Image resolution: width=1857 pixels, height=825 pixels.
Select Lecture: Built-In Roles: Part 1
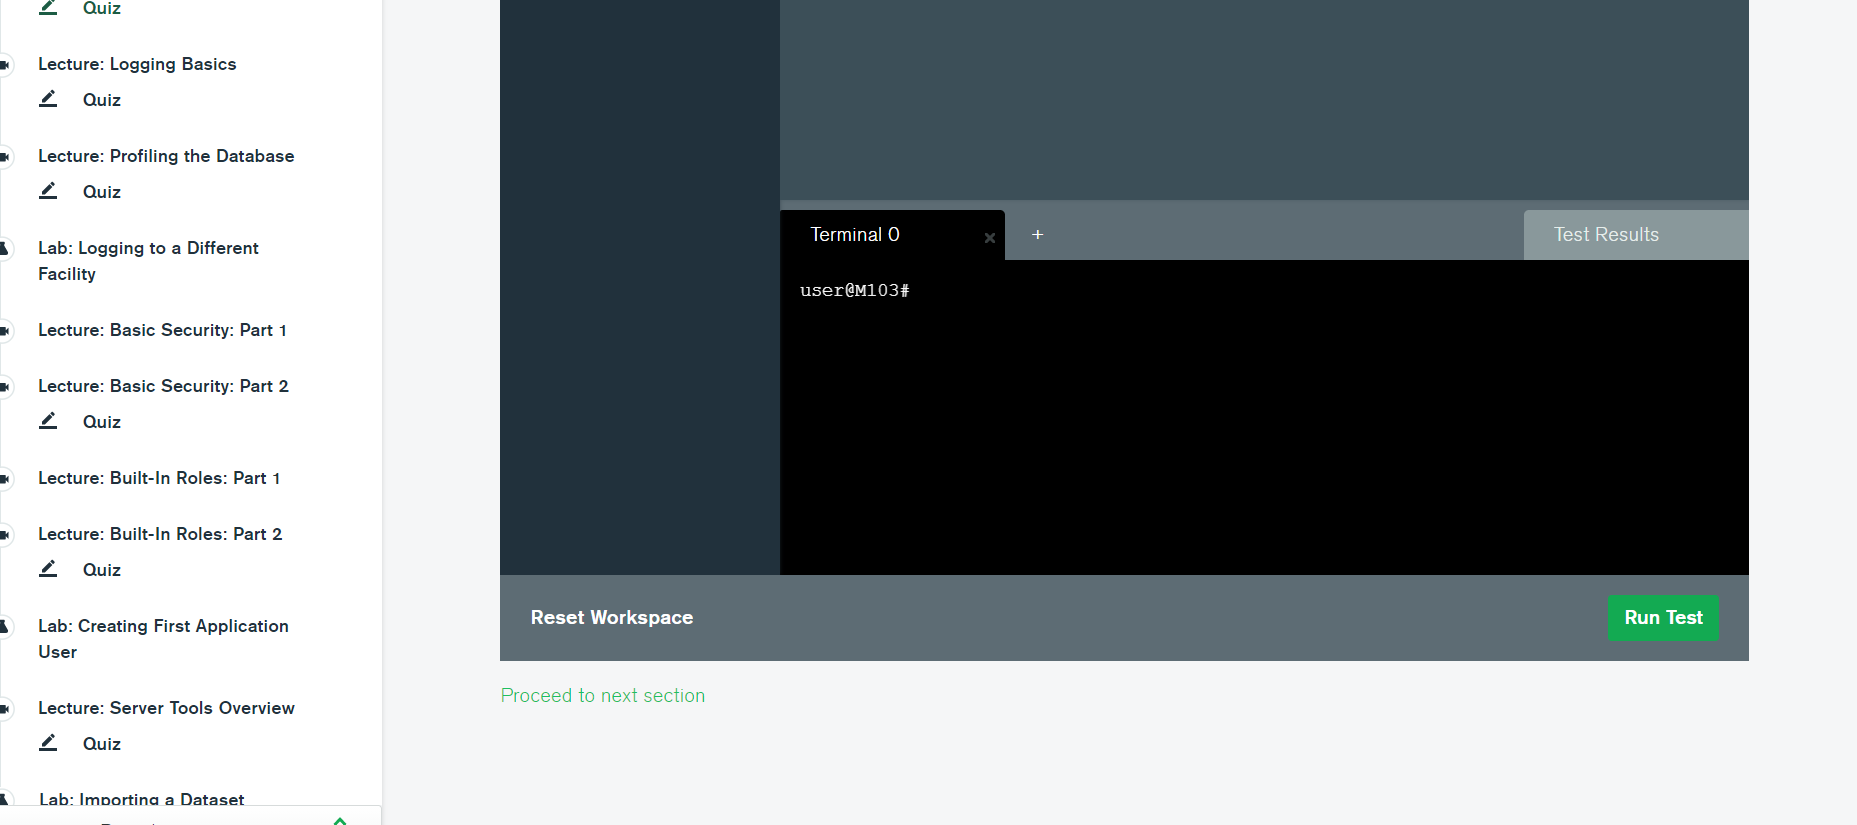[x=159, y=478]
